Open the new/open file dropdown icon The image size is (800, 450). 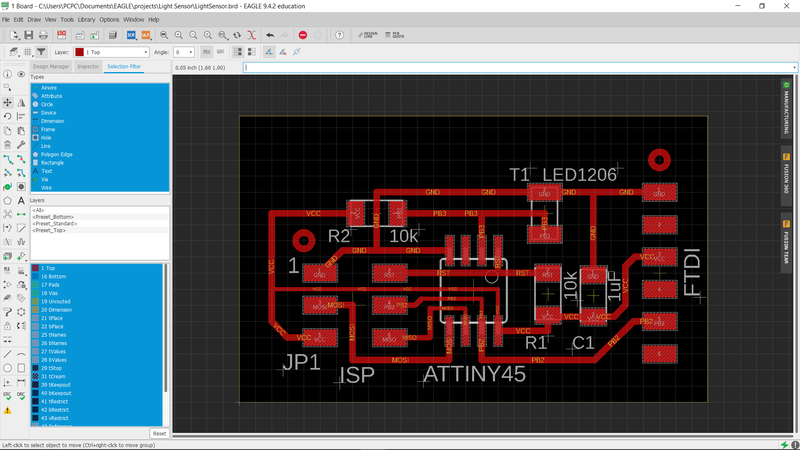(14, 35)
